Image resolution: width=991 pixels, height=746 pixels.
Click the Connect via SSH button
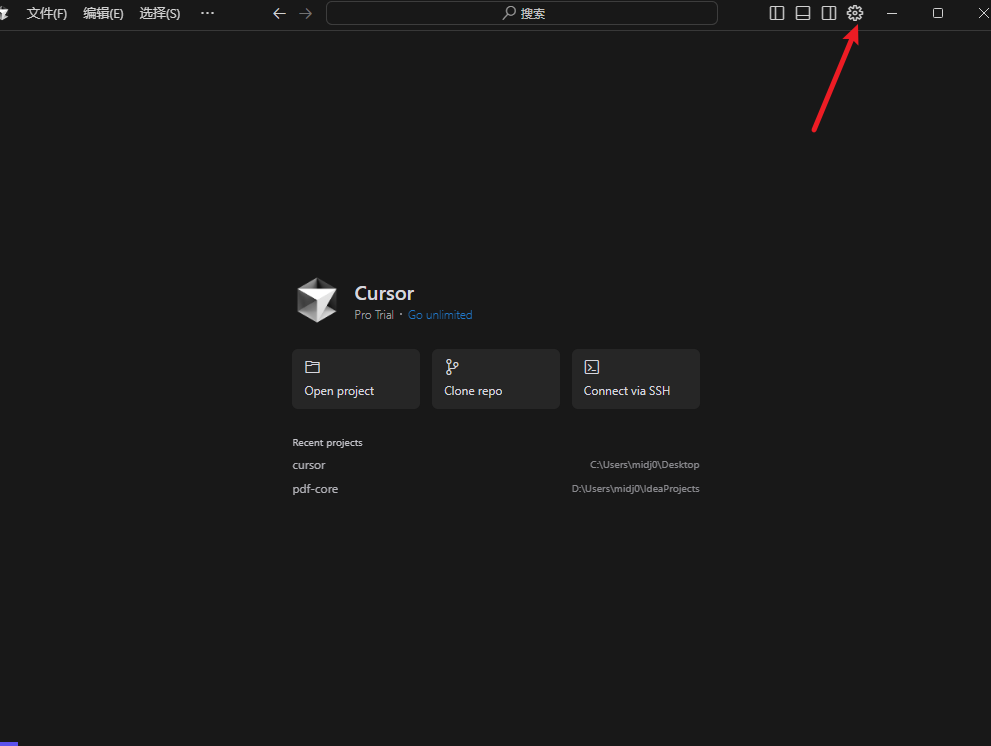coord(636,379)
